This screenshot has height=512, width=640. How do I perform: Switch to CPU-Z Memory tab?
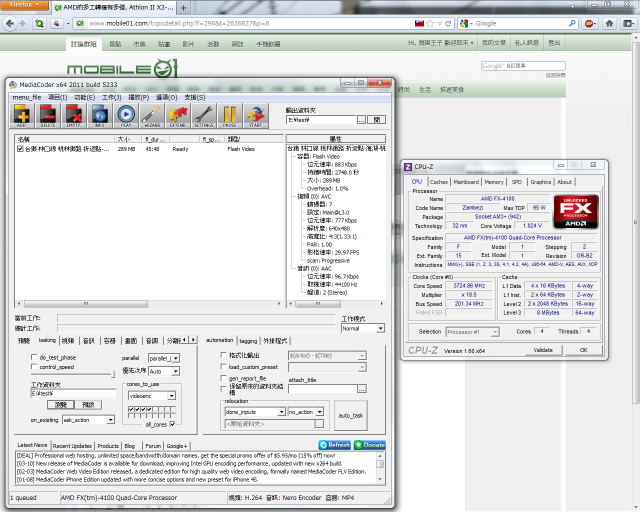[494, 182]
